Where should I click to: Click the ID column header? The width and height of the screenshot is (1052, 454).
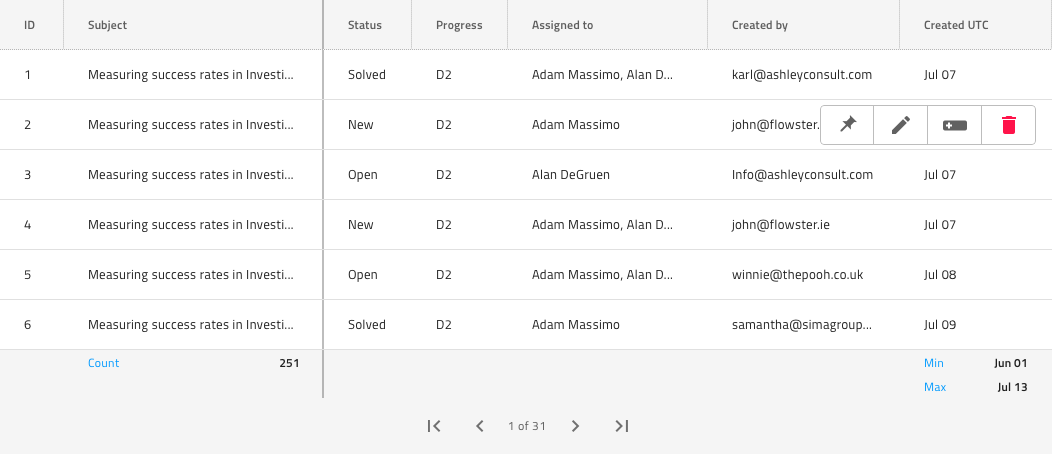coord(30,25)
